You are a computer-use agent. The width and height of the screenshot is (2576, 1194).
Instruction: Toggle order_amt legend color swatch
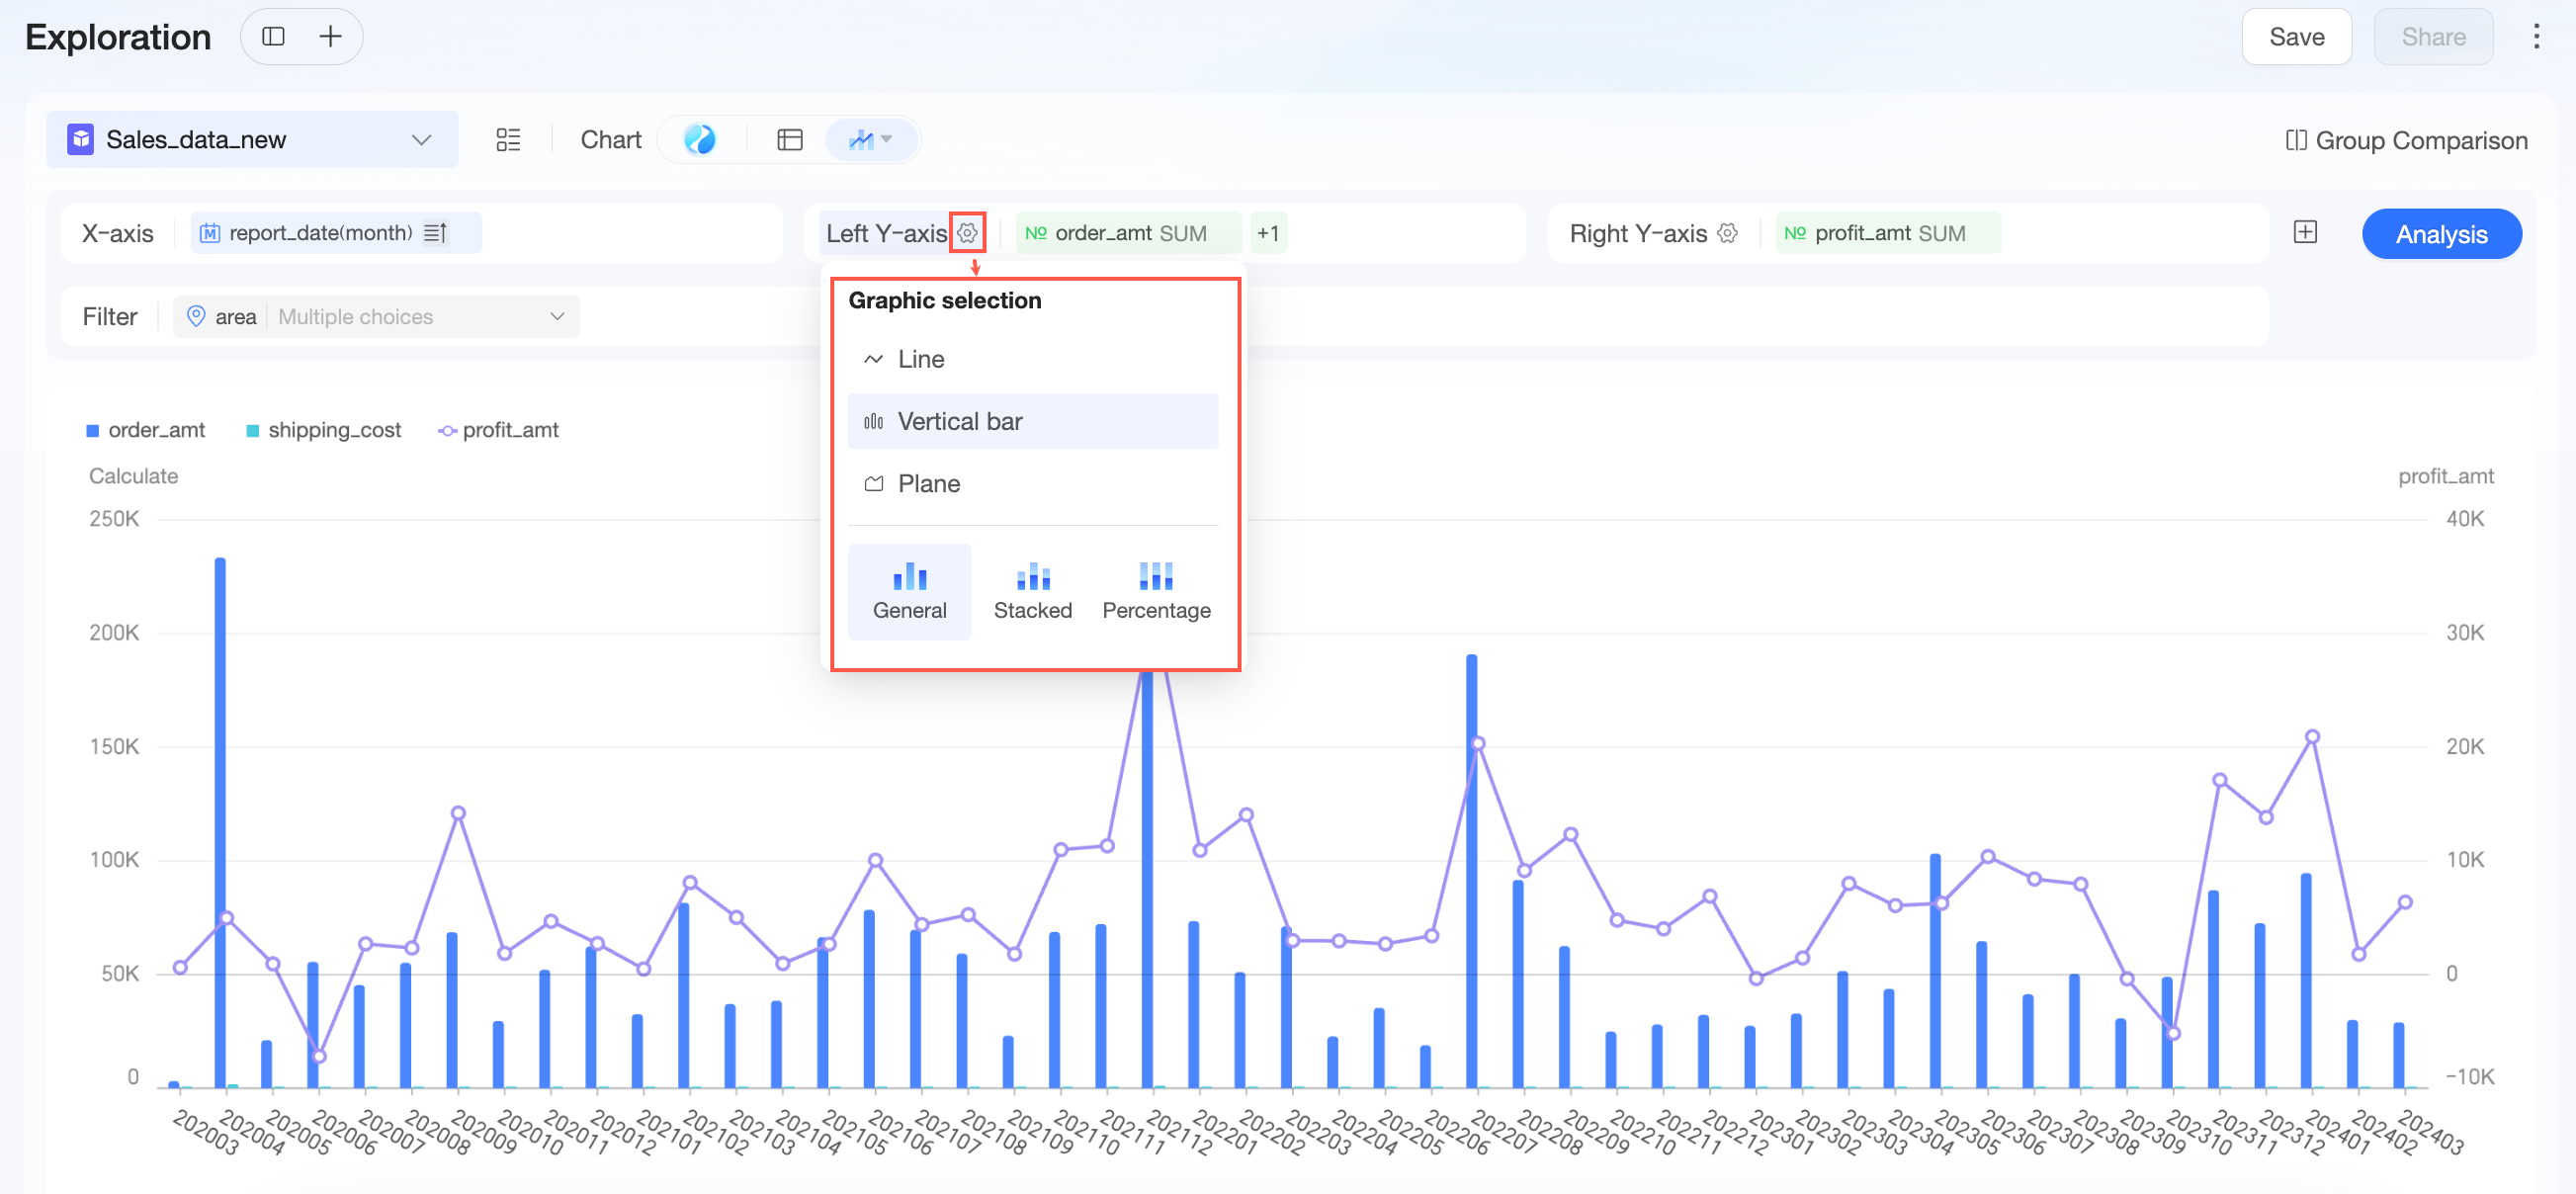tap(92, 431)
